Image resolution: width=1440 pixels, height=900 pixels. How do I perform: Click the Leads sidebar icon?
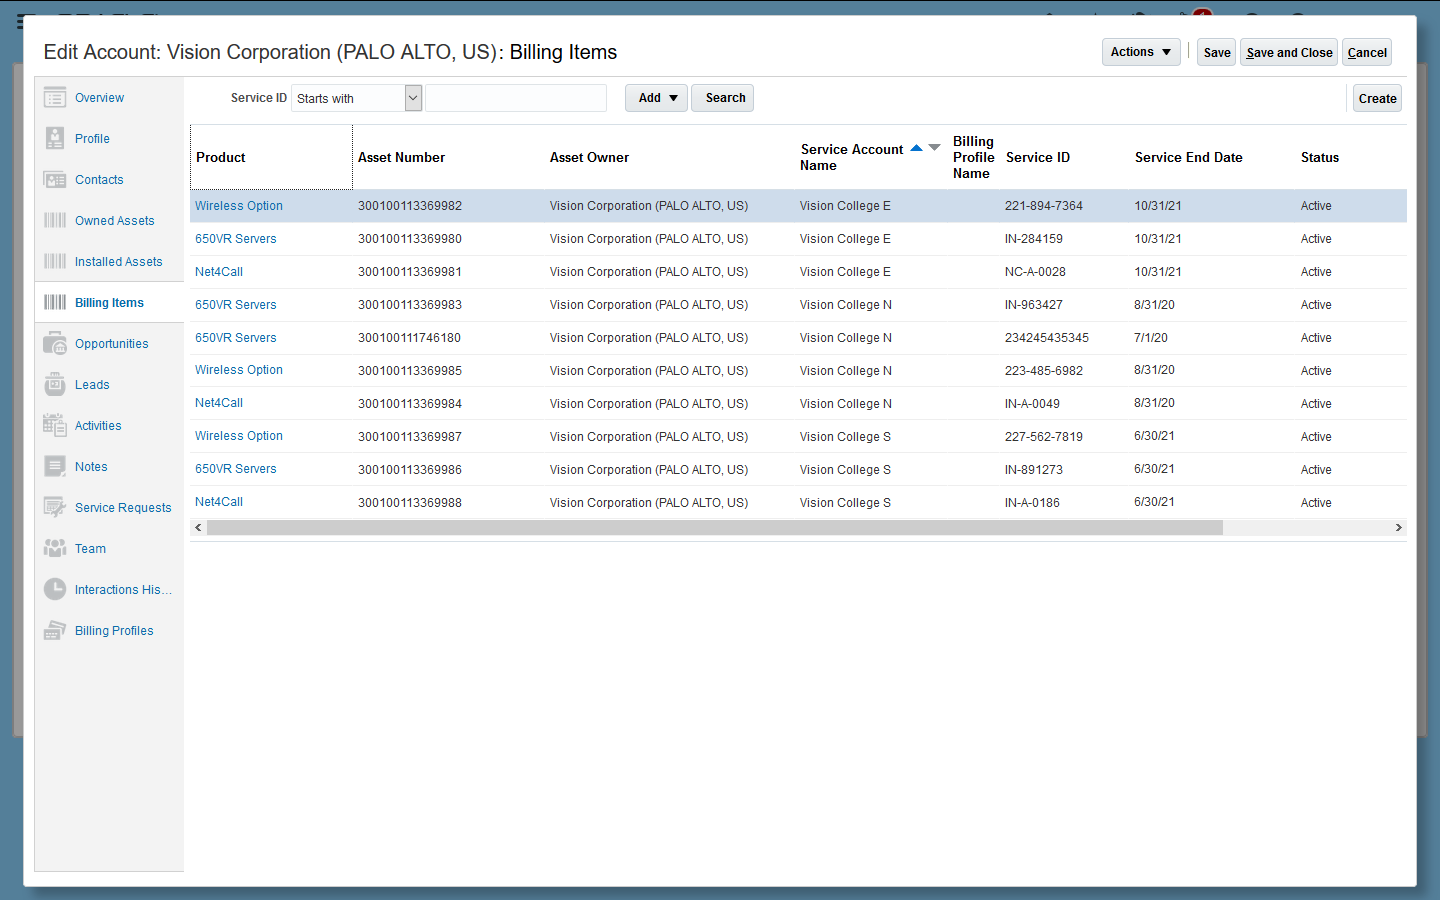click(55, 385)
